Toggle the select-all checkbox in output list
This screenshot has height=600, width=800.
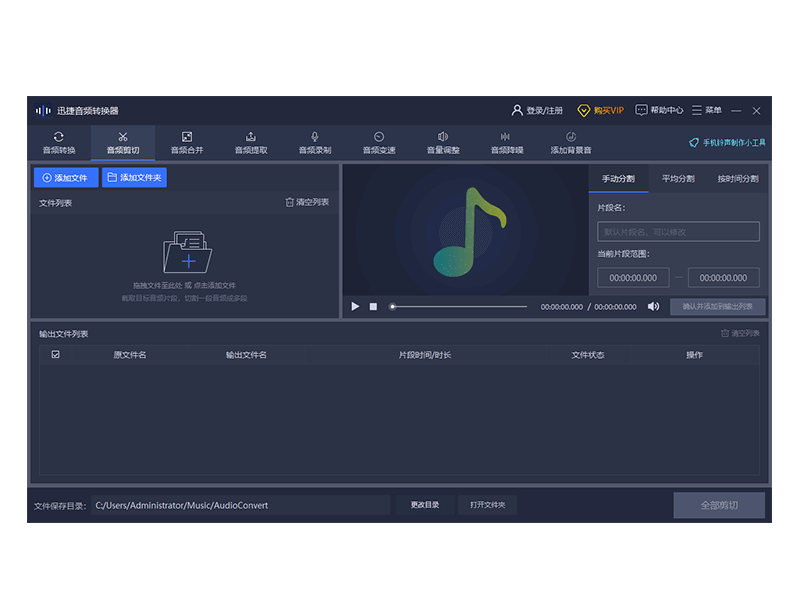tap(56, 354)
